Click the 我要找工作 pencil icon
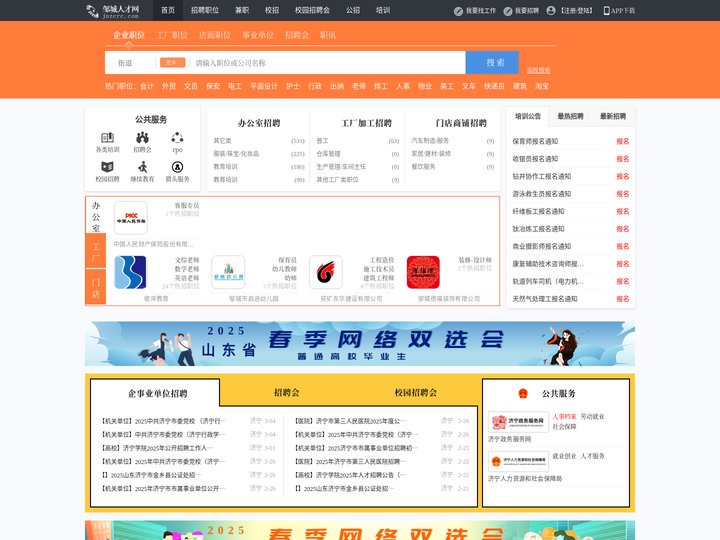Viewport: 720px width, 540px height. [458, 11]
